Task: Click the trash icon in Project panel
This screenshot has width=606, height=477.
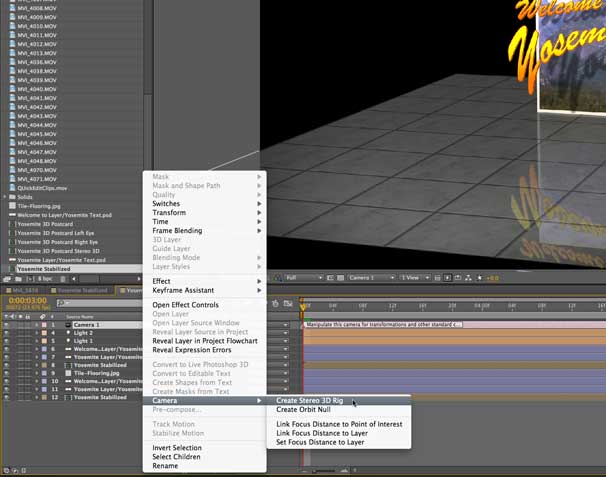Action: (63, 279)
